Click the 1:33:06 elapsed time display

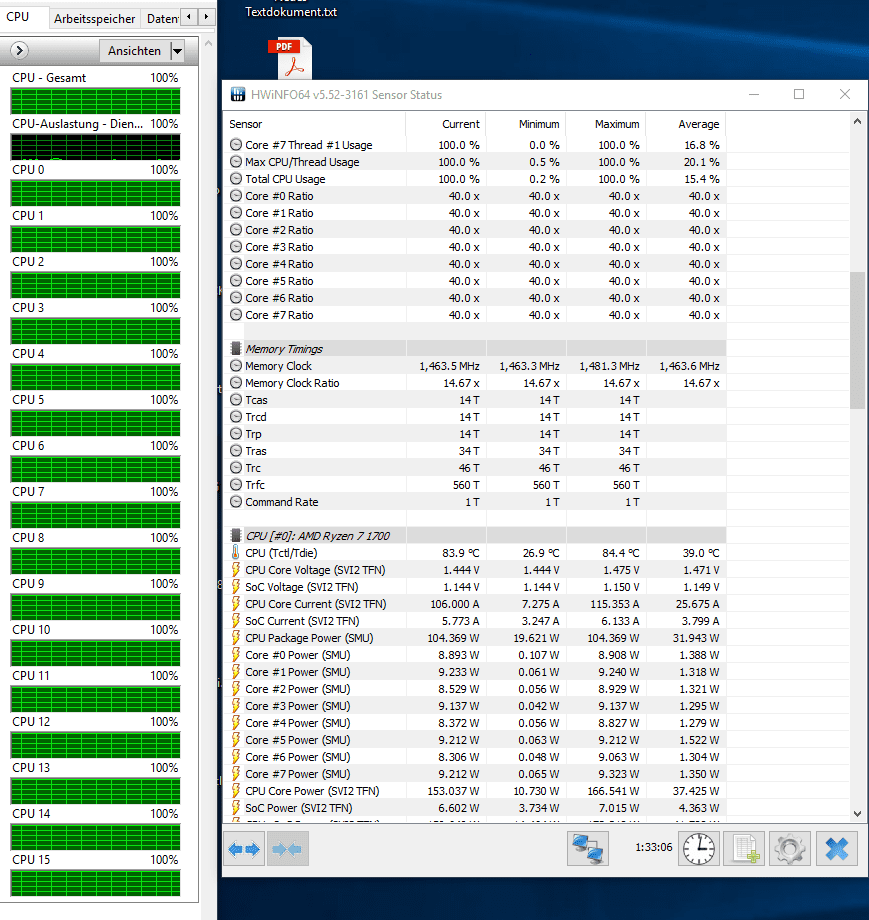click(654, 847)
